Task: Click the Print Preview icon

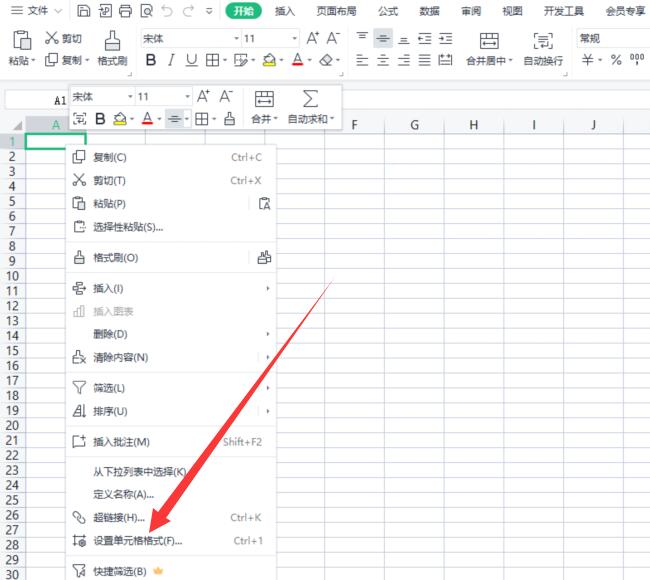Action: [x=147, y=11]
